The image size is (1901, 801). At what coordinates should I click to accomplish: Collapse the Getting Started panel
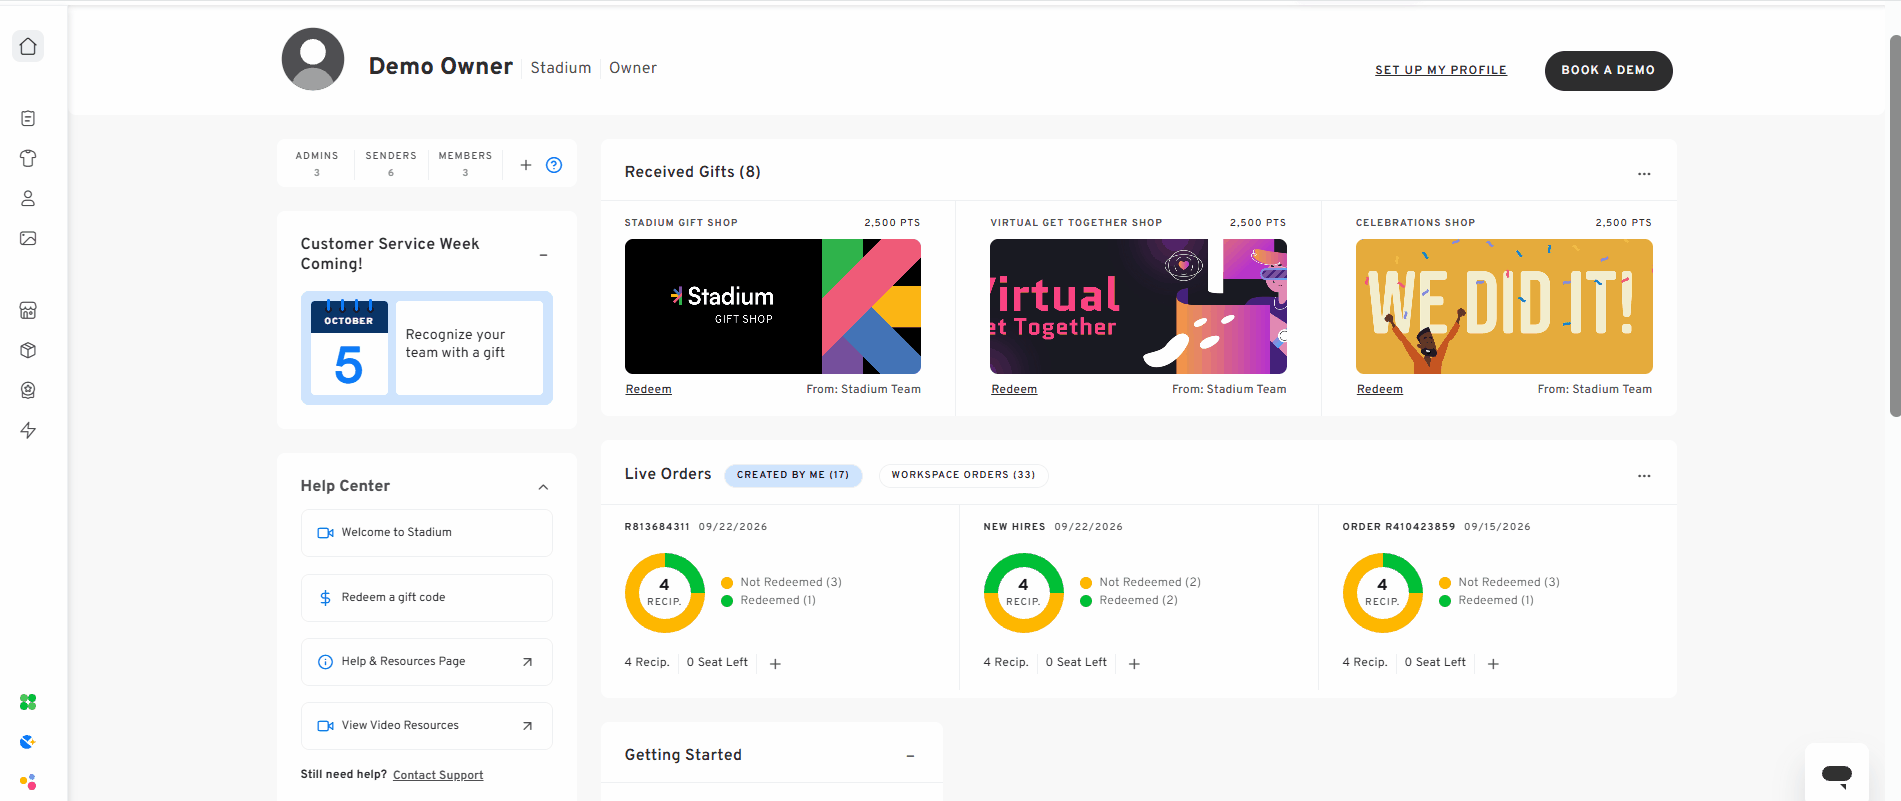(x=910, y=756)
